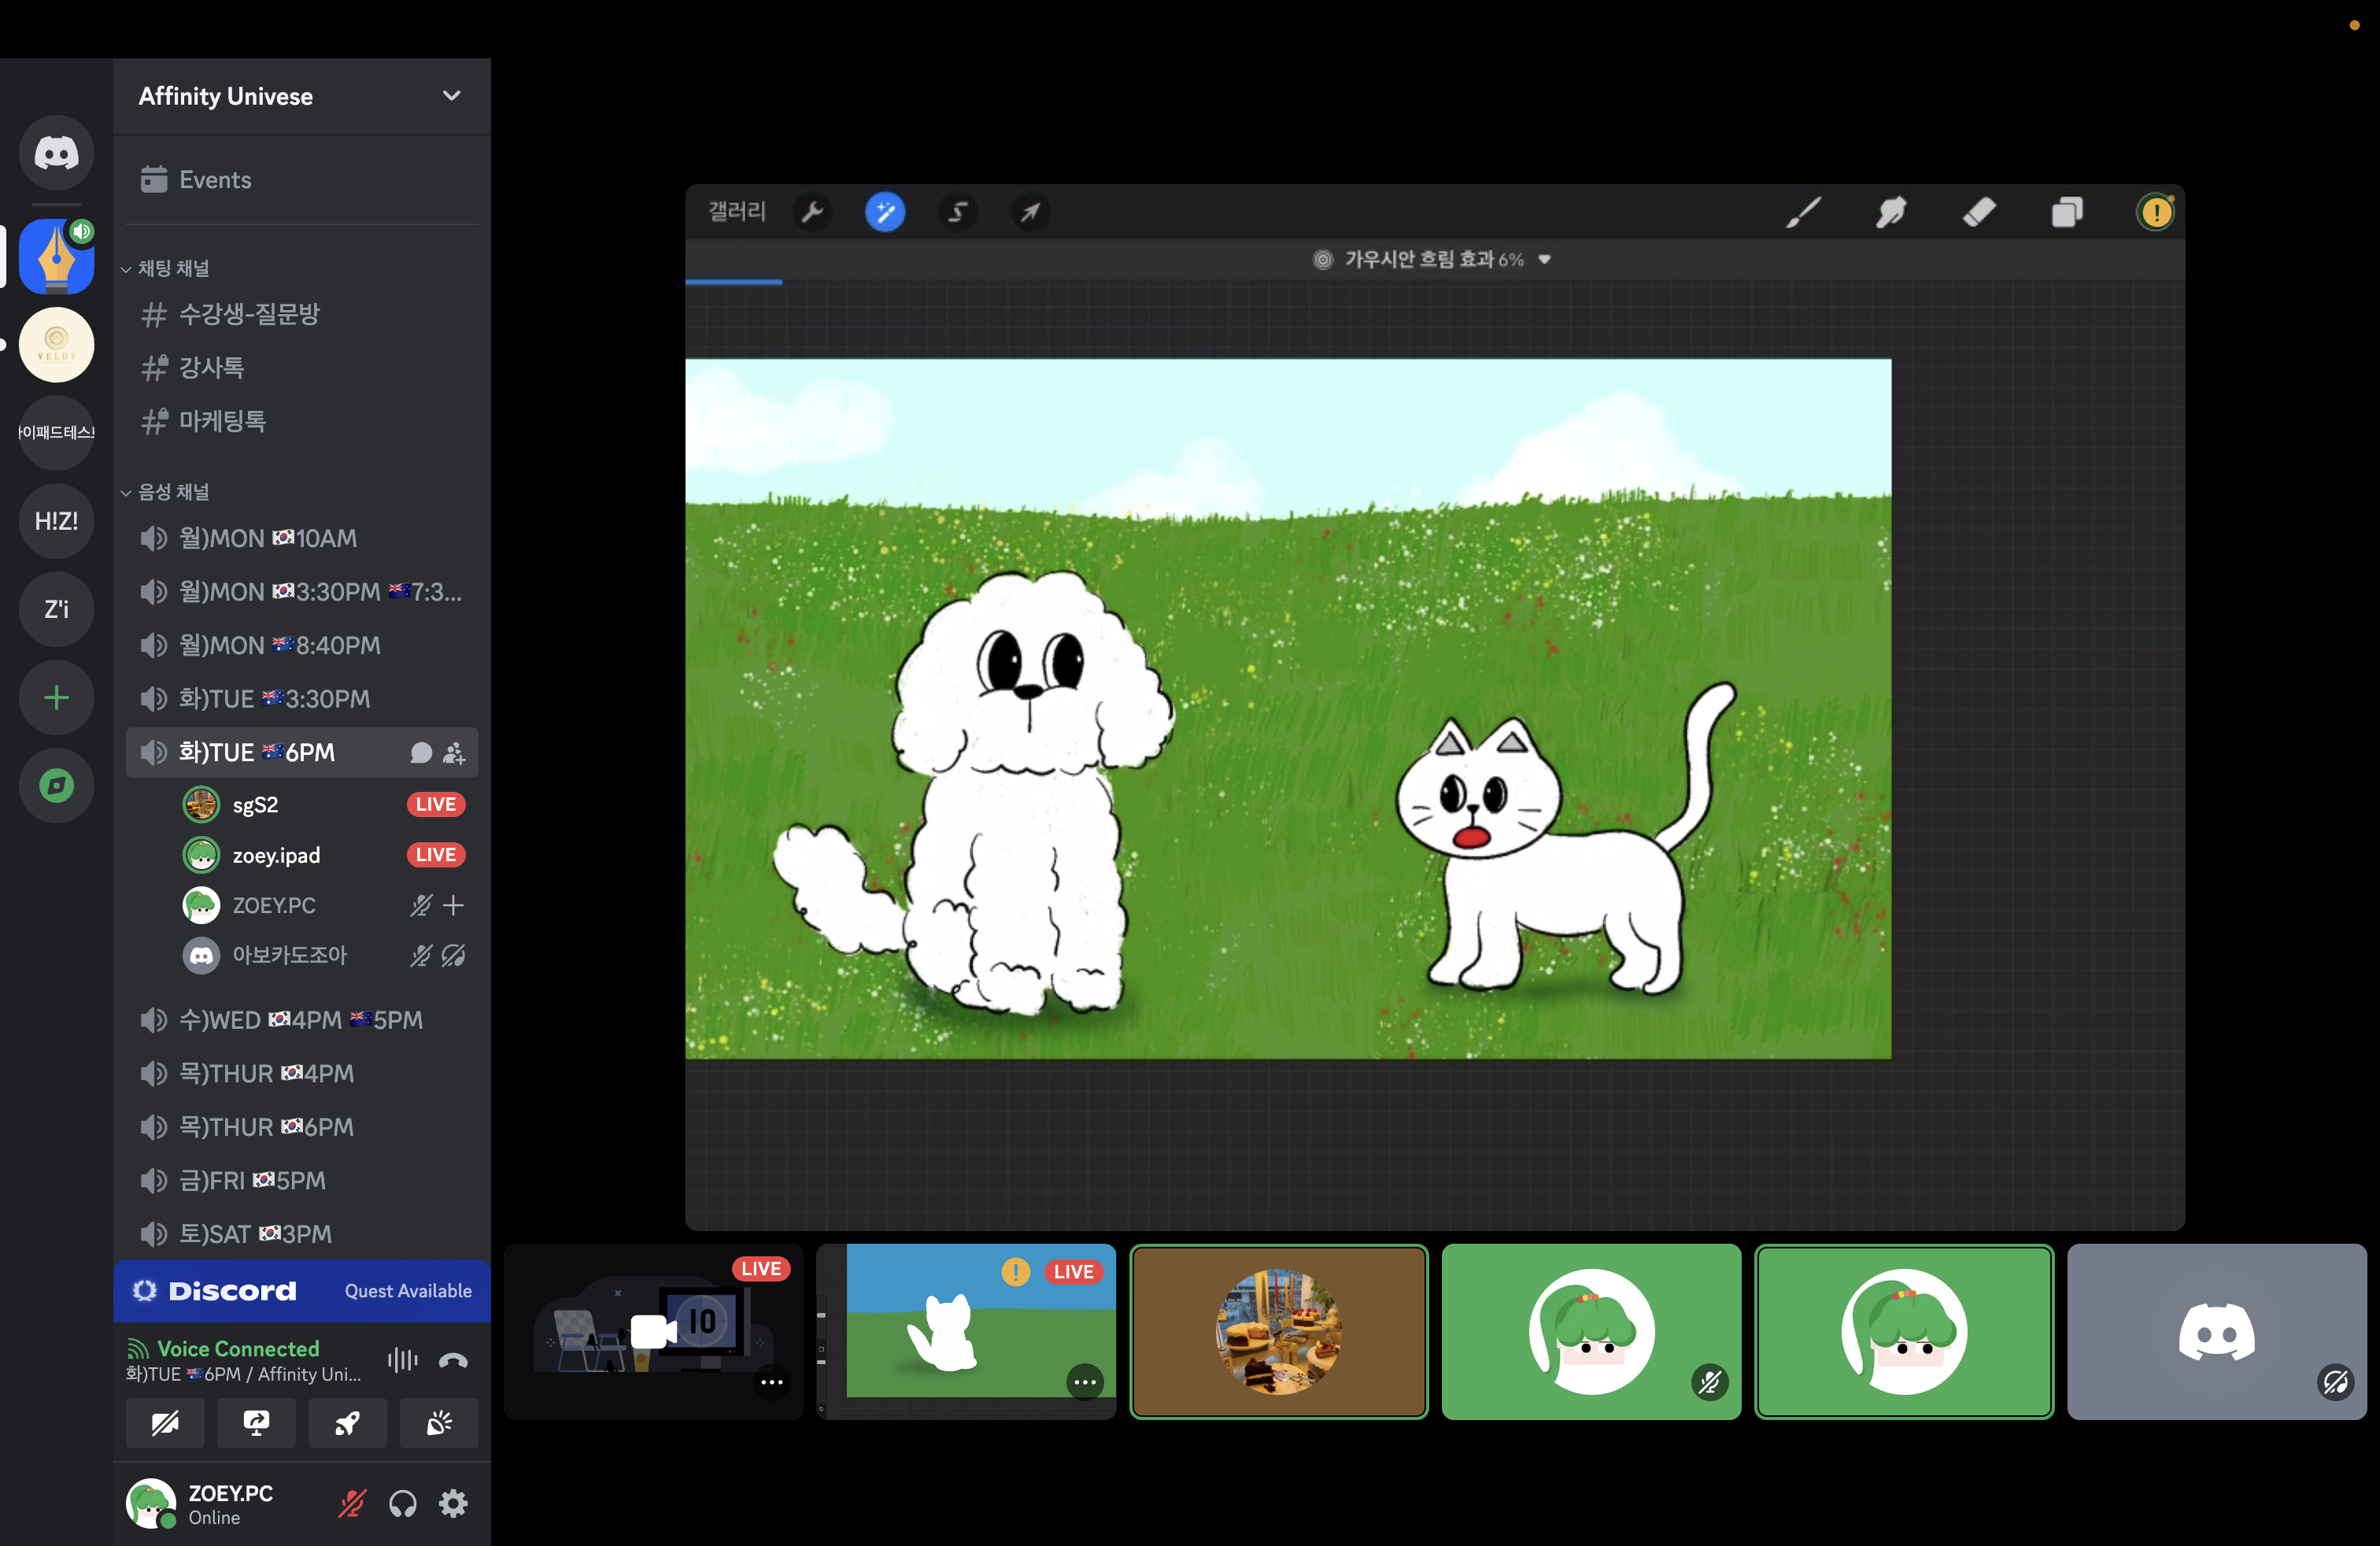Viewport: 2380px width, 1546px height.
Task: Open the 마케팅톡 channel
Action: [302, 421]
